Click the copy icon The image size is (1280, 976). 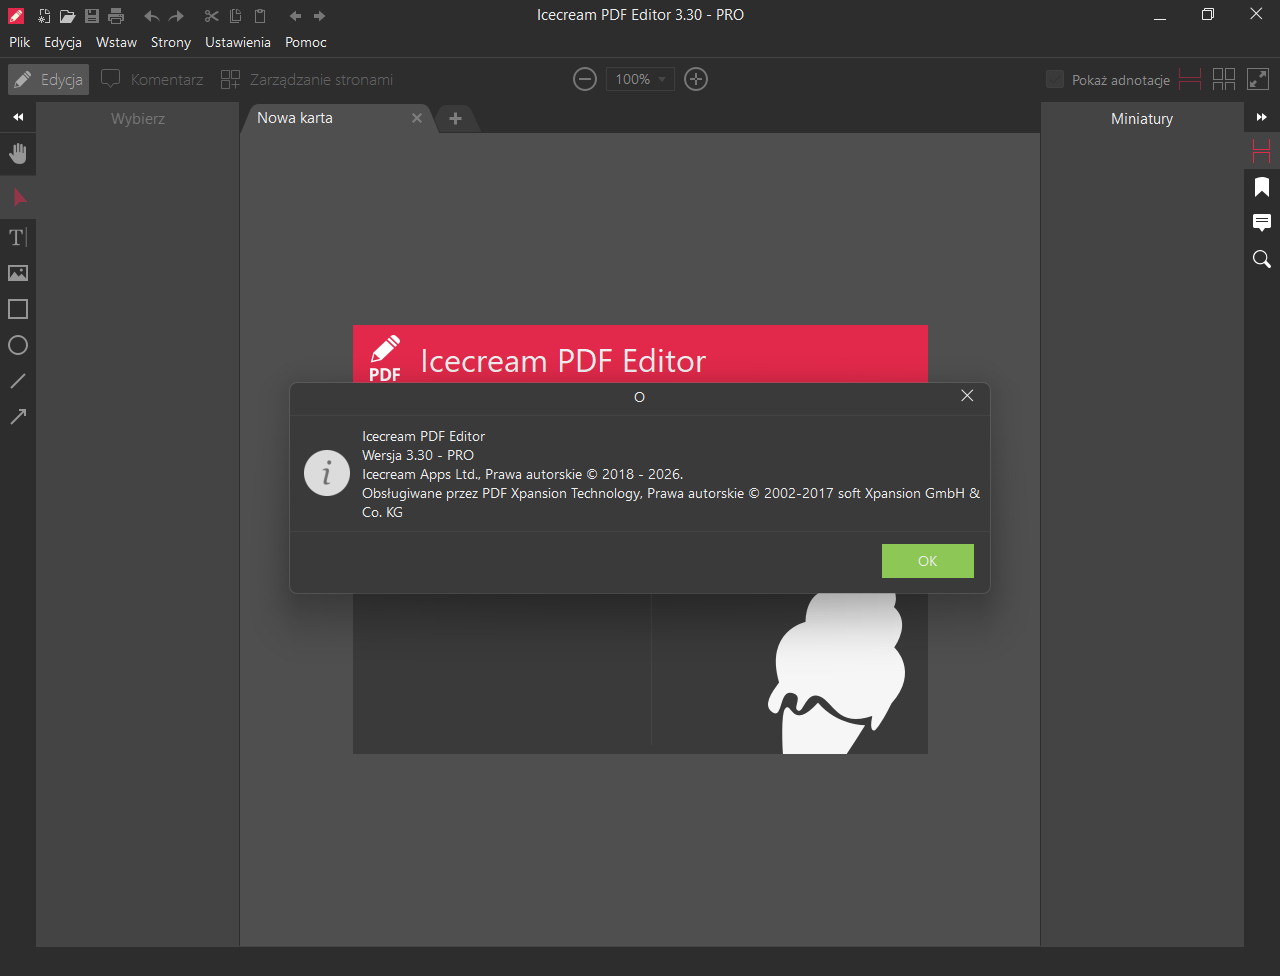tap(235, 16)
